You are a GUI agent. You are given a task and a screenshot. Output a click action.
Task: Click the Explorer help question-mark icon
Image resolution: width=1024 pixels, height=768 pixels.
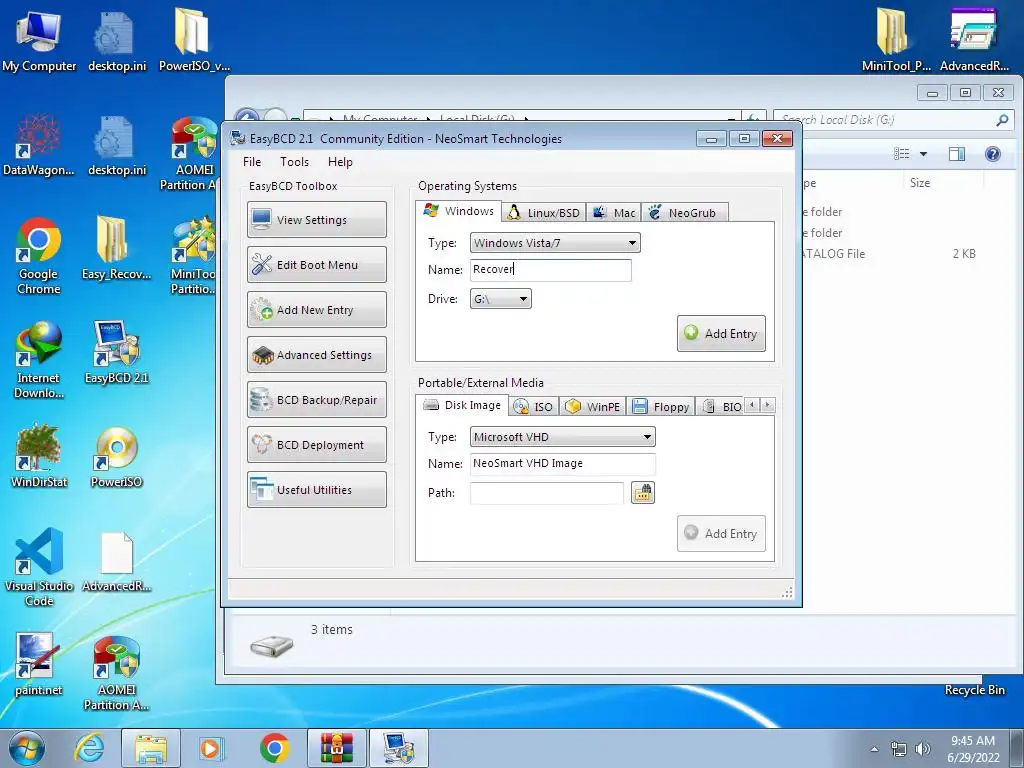click(x=993, y=154)
